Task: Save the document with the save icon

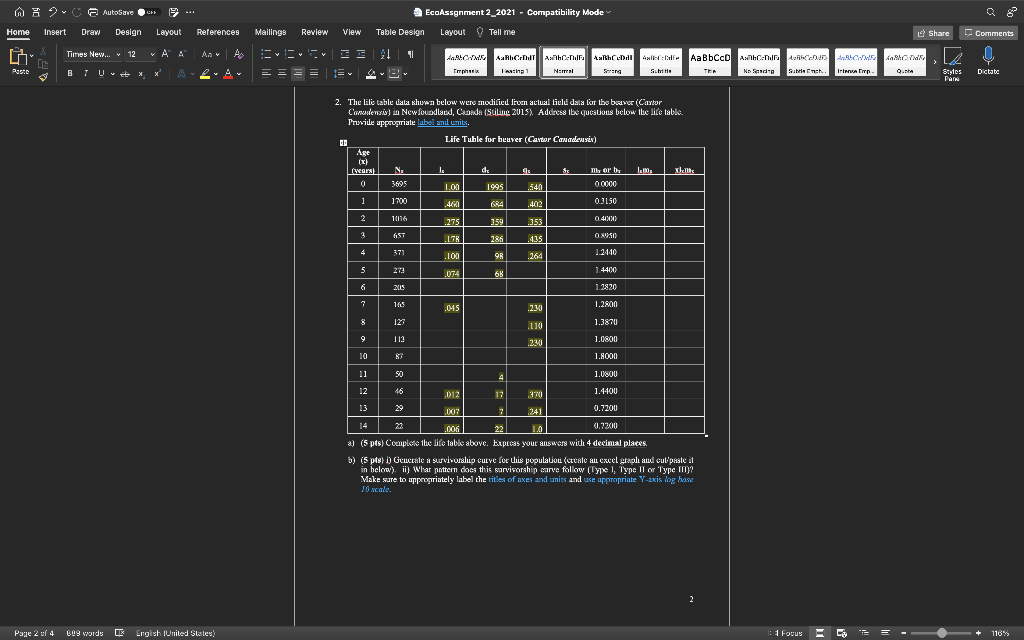Action: [36, 12]
